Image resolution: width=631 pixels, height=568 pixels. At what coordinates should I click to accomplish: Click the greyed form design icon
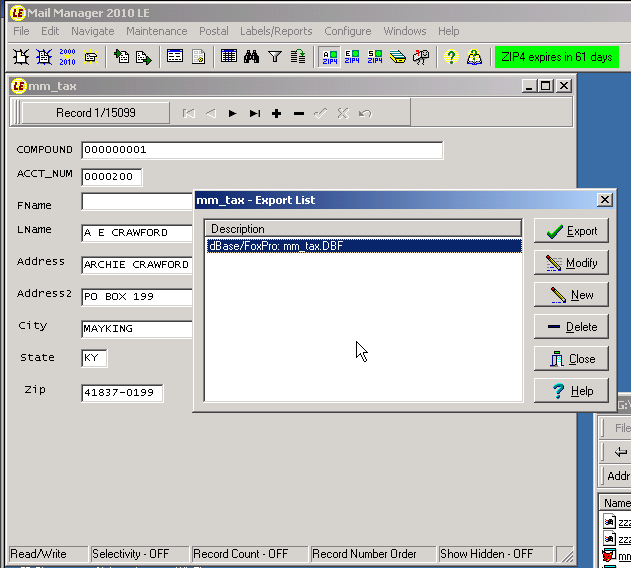198,57
